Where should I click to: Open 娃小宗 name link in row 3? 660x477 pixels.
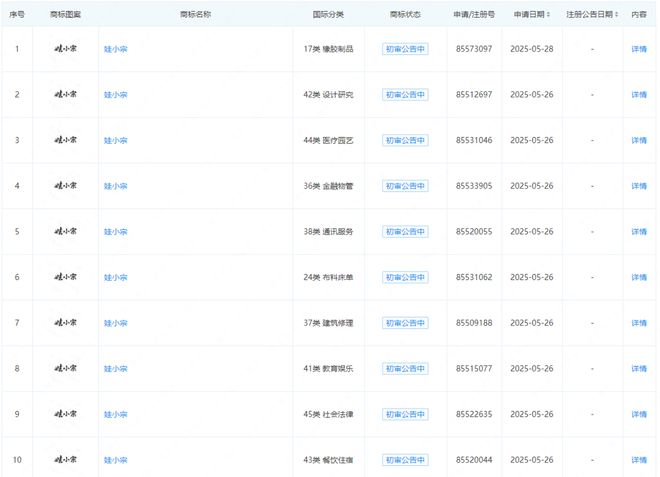116,140
